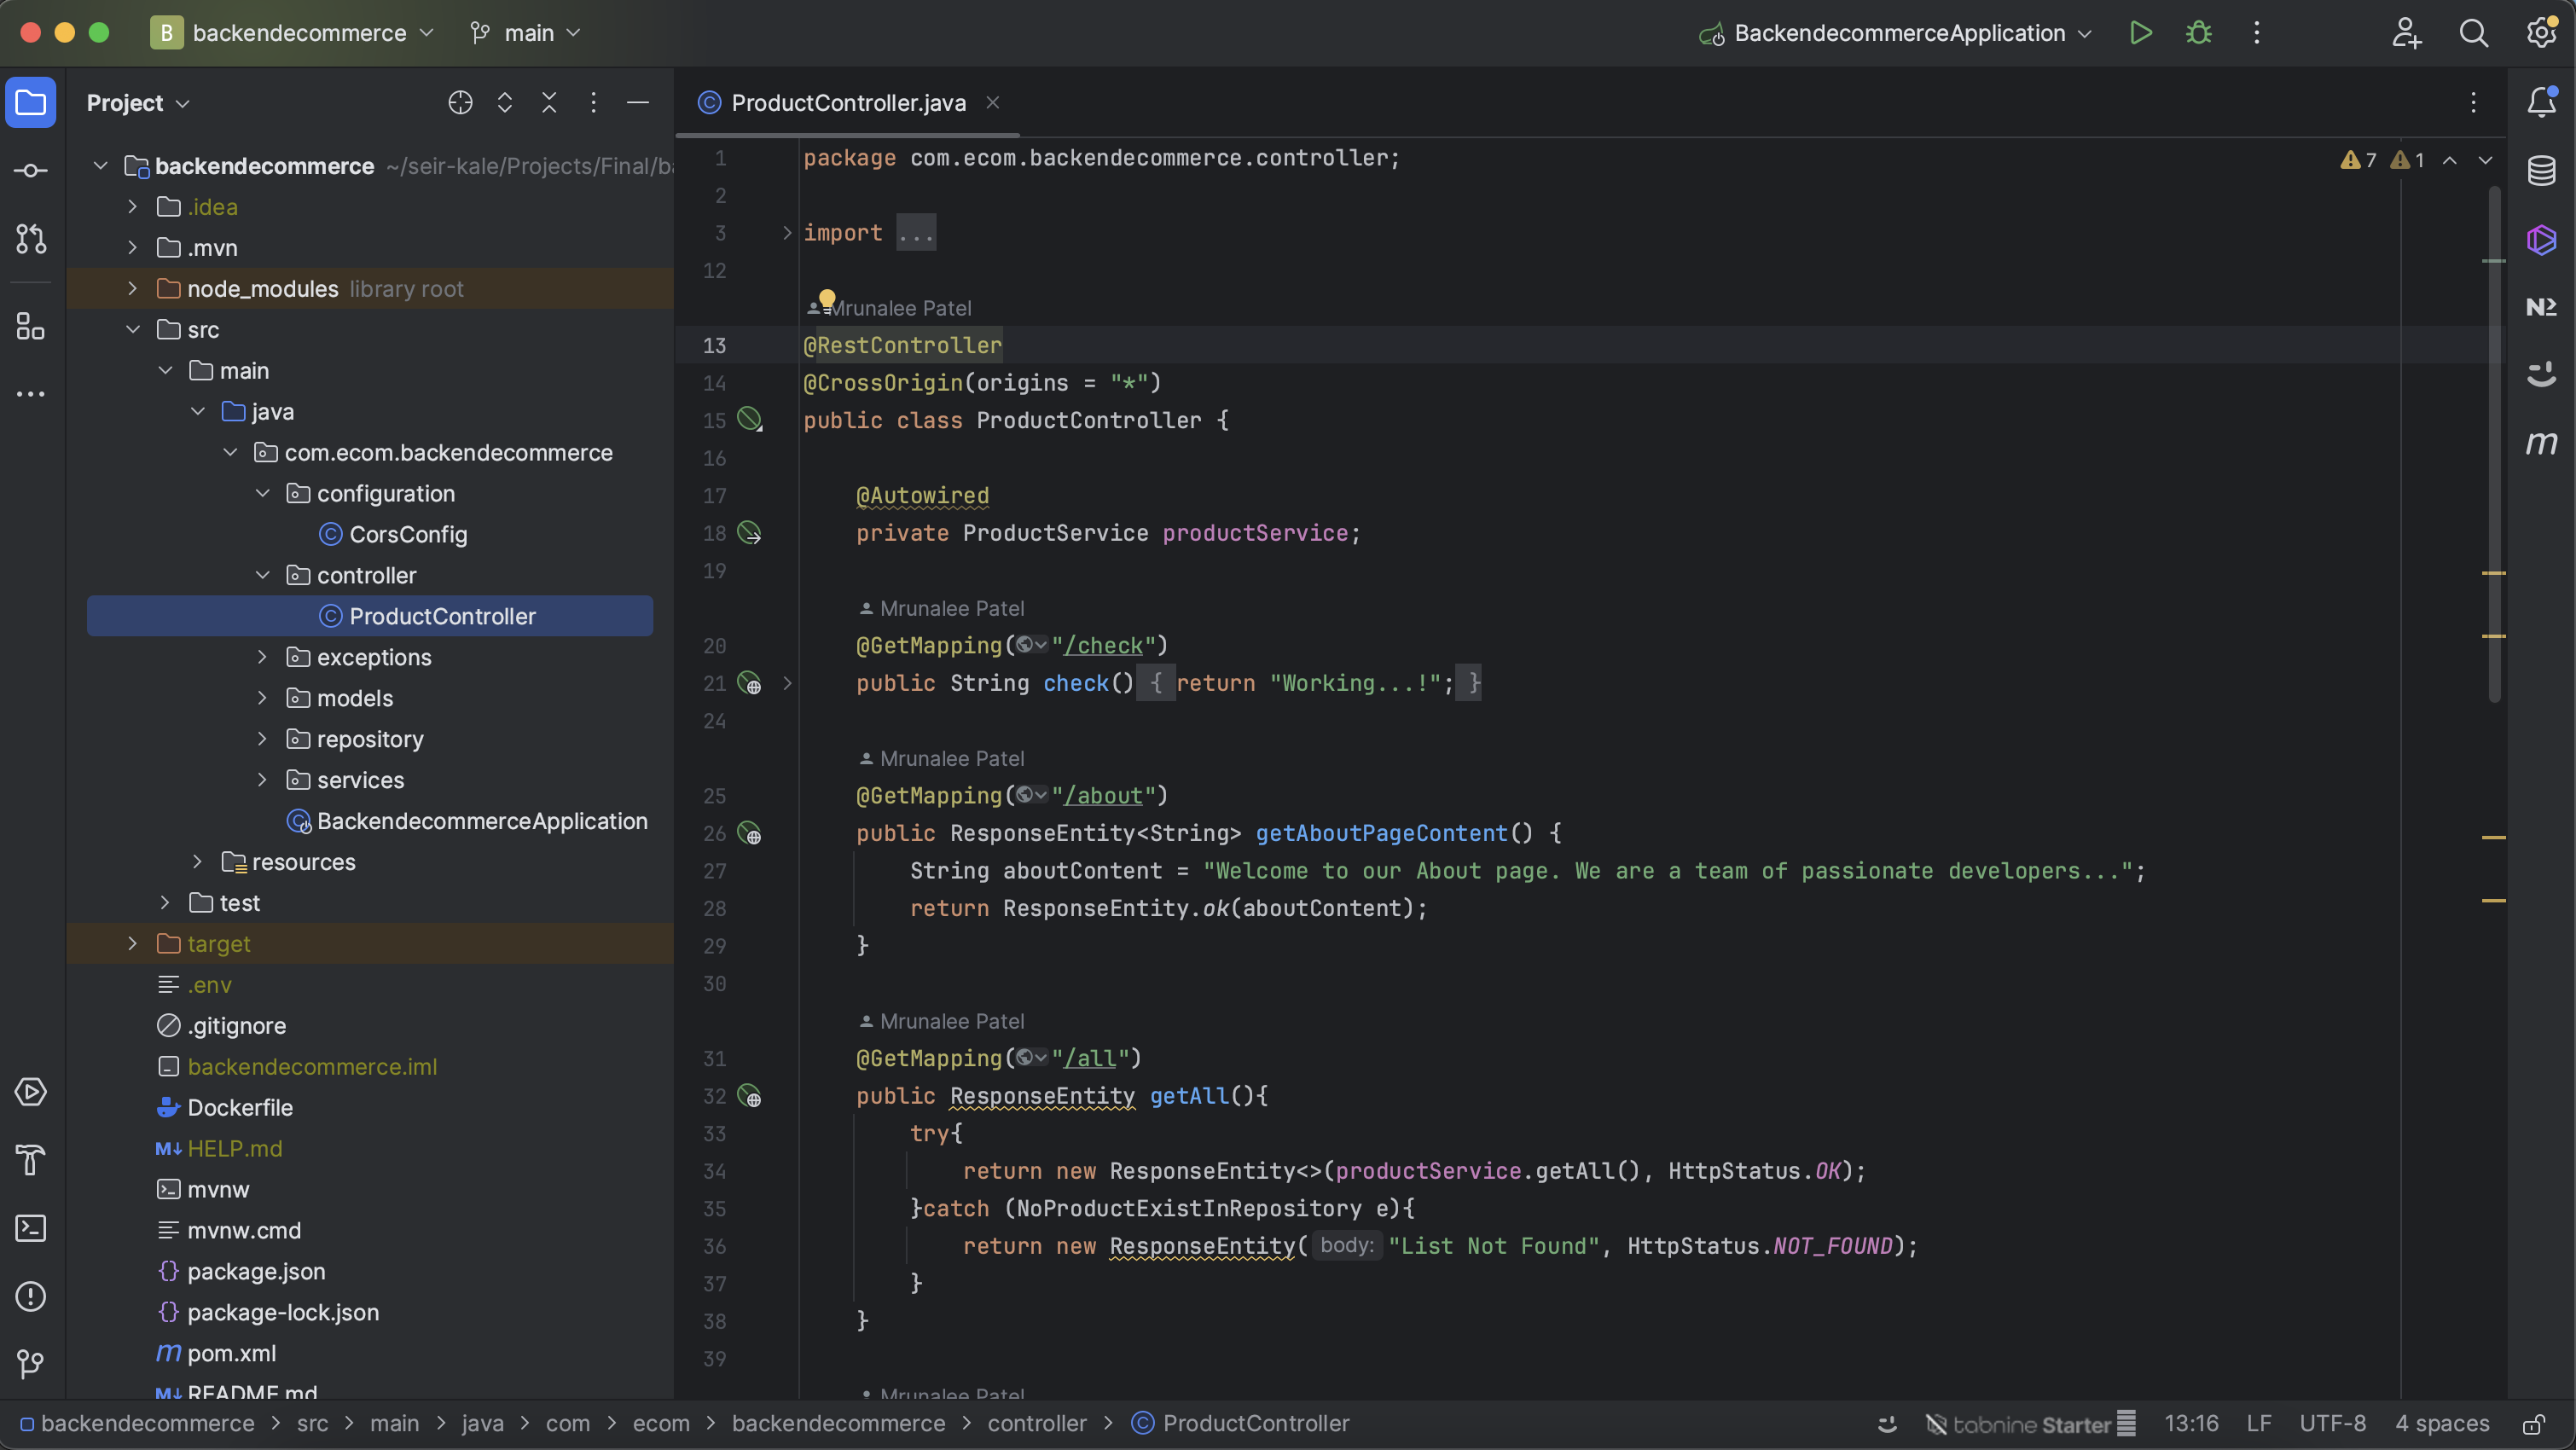Unfold the collapsed check() method body
This screenshot has height=1450, width=2576.
[x=787, y=683]
